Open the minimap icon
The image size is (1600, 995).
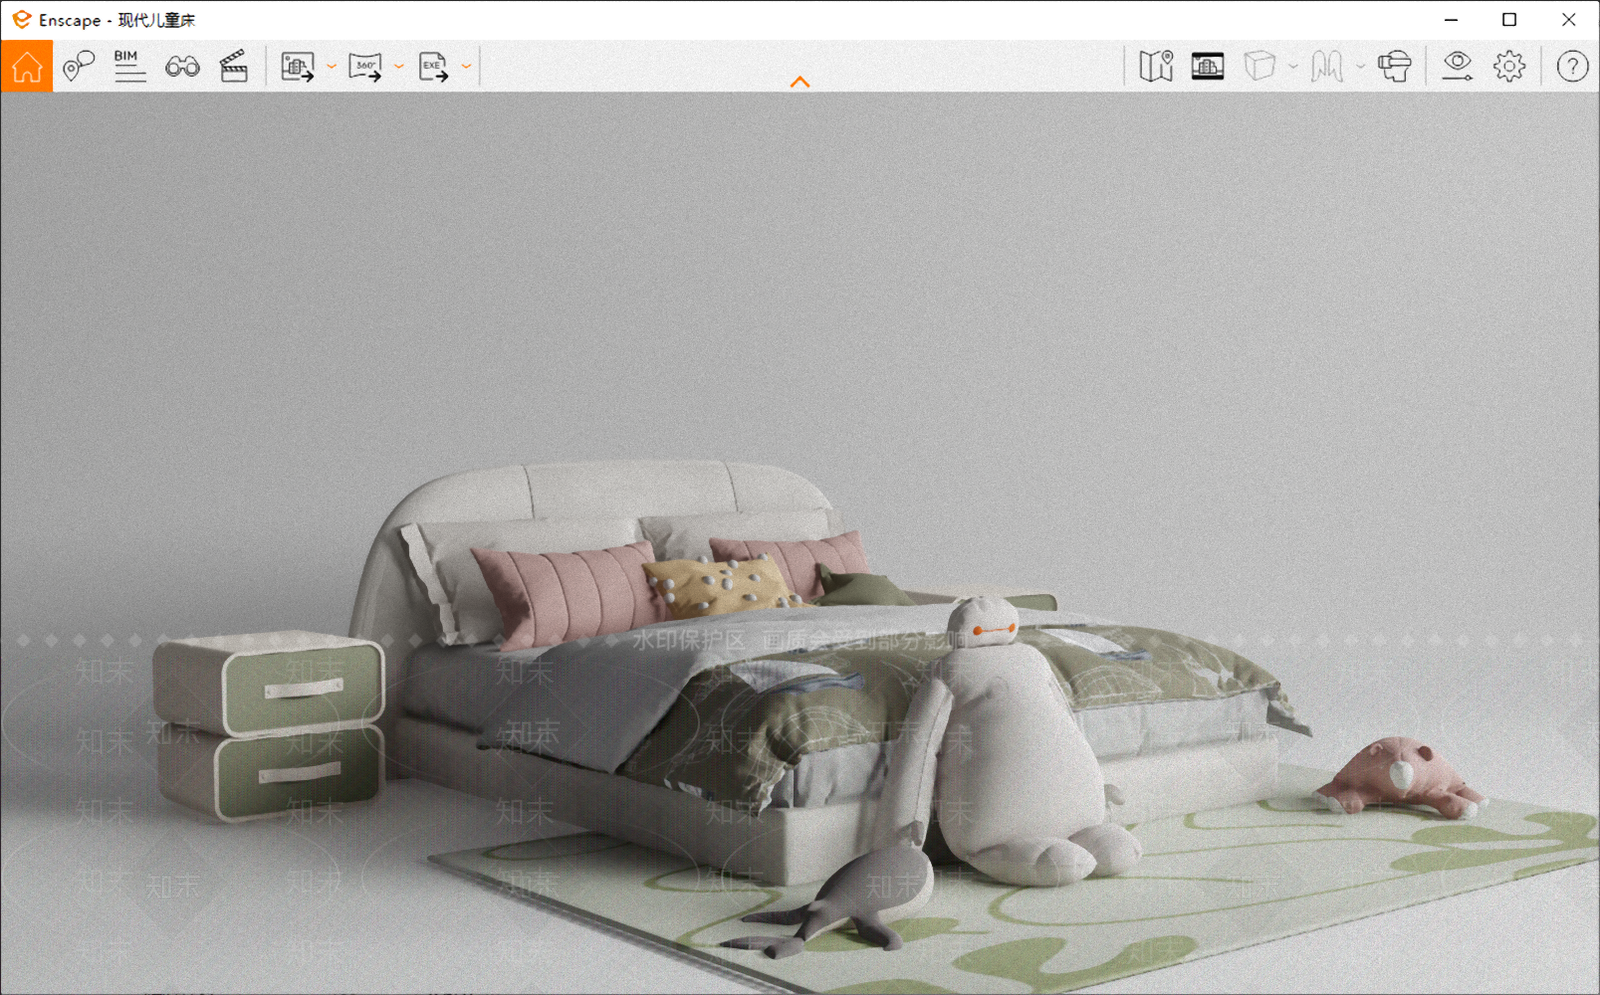point(1156,66)
